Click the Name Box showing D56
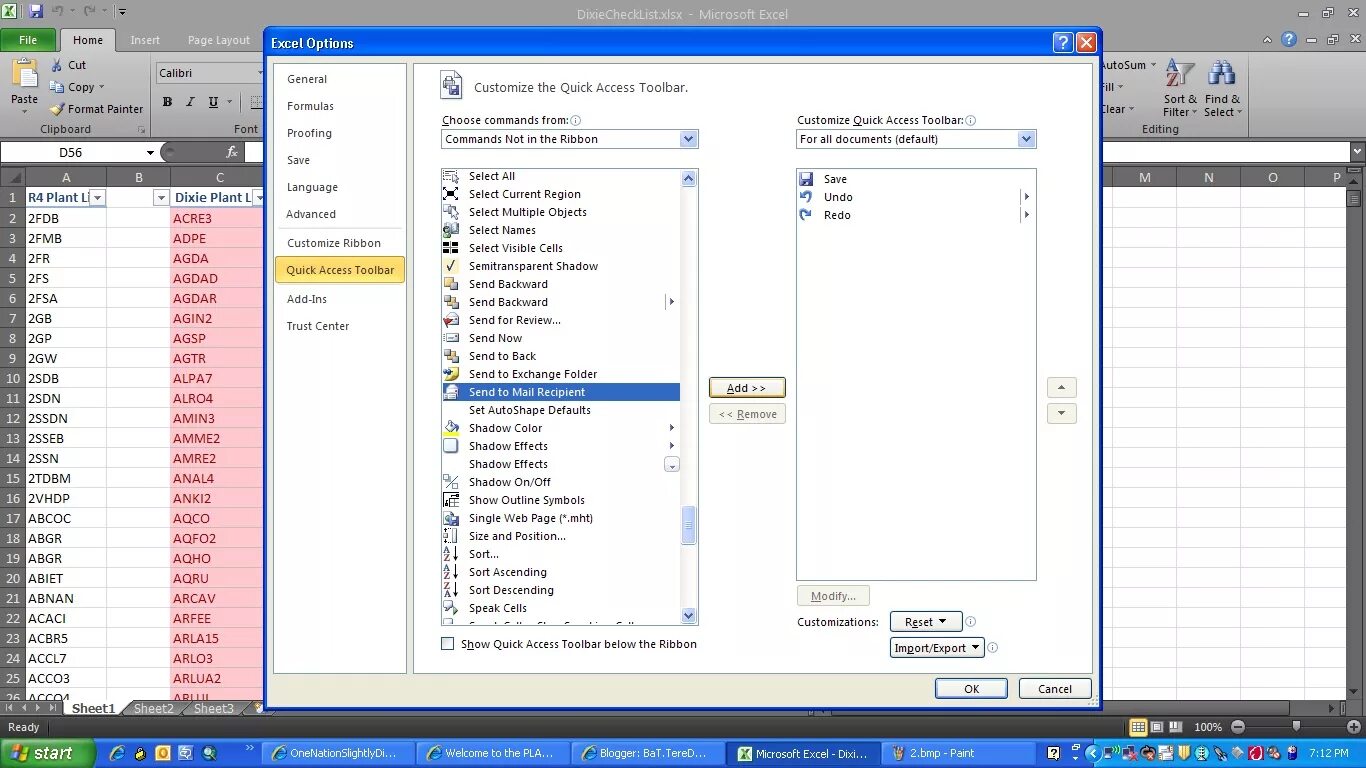Screen dimensions: 1366x768 point(70,152)
